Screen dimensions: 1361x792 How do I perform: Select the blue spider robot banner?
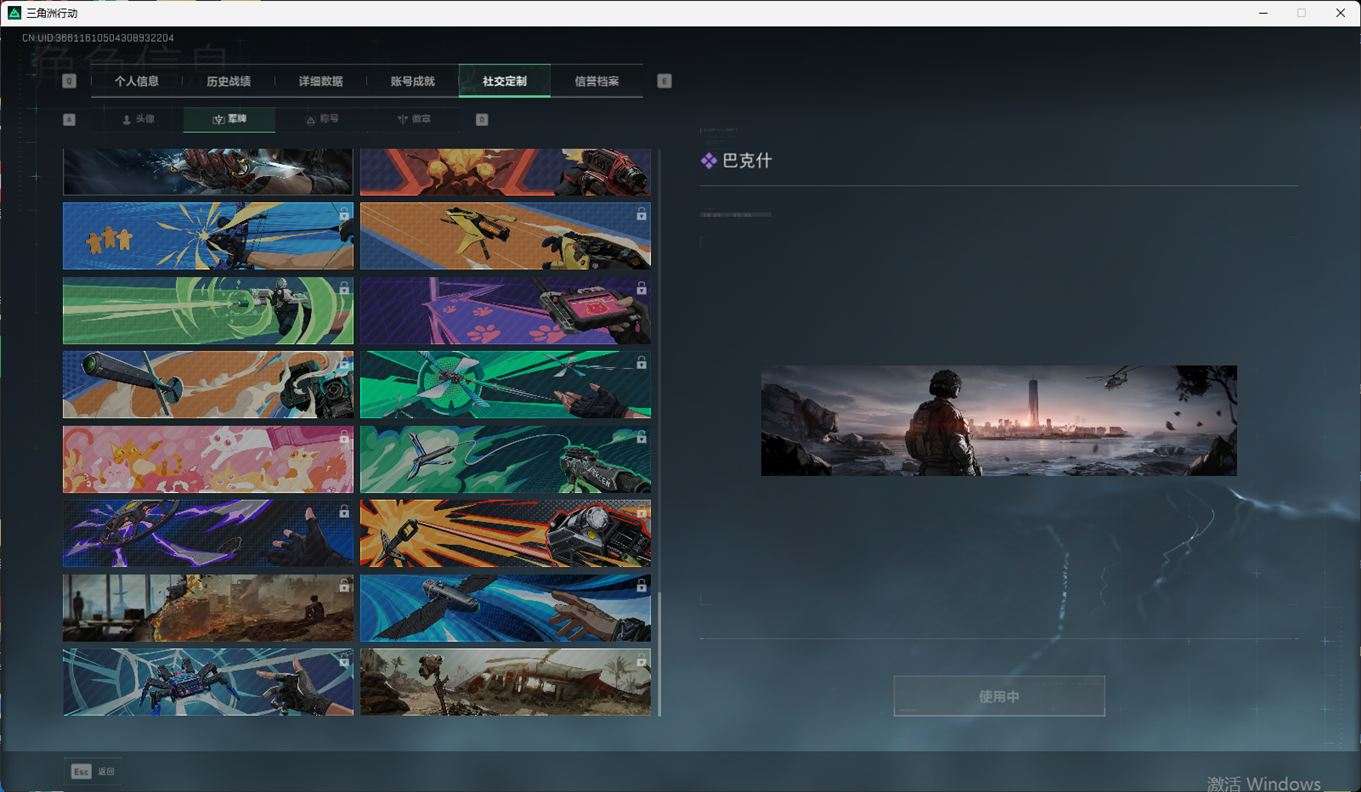pos(208,682)
